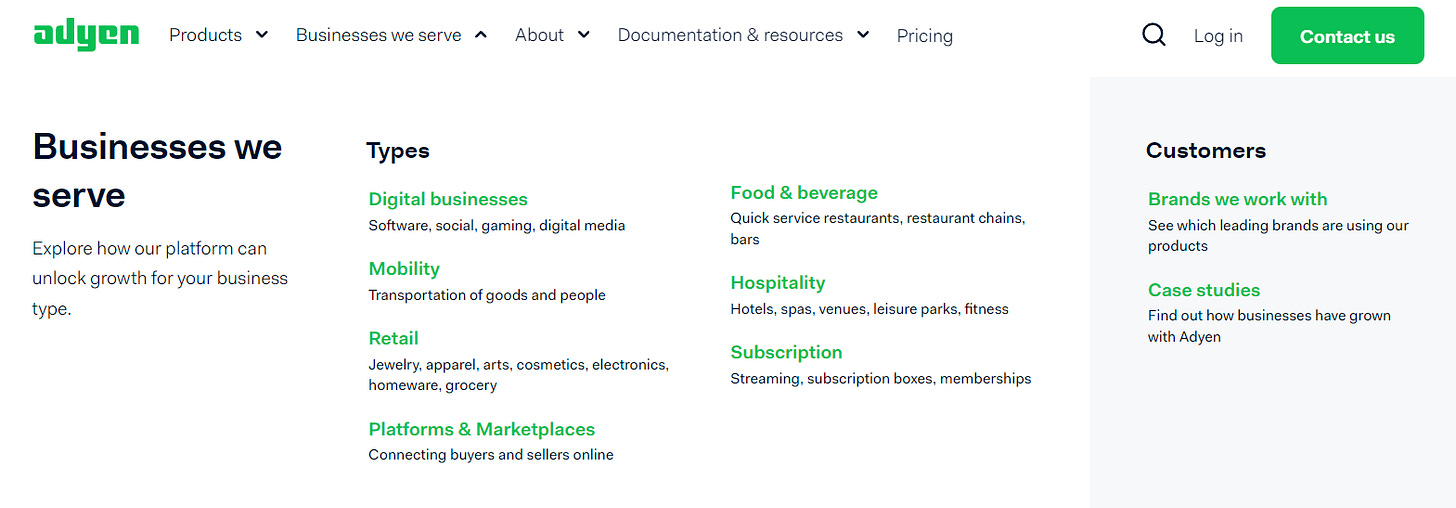This screenshot has width=1456, height=508.
Task: Open the Food & beverage link
Action: point(804,193)
